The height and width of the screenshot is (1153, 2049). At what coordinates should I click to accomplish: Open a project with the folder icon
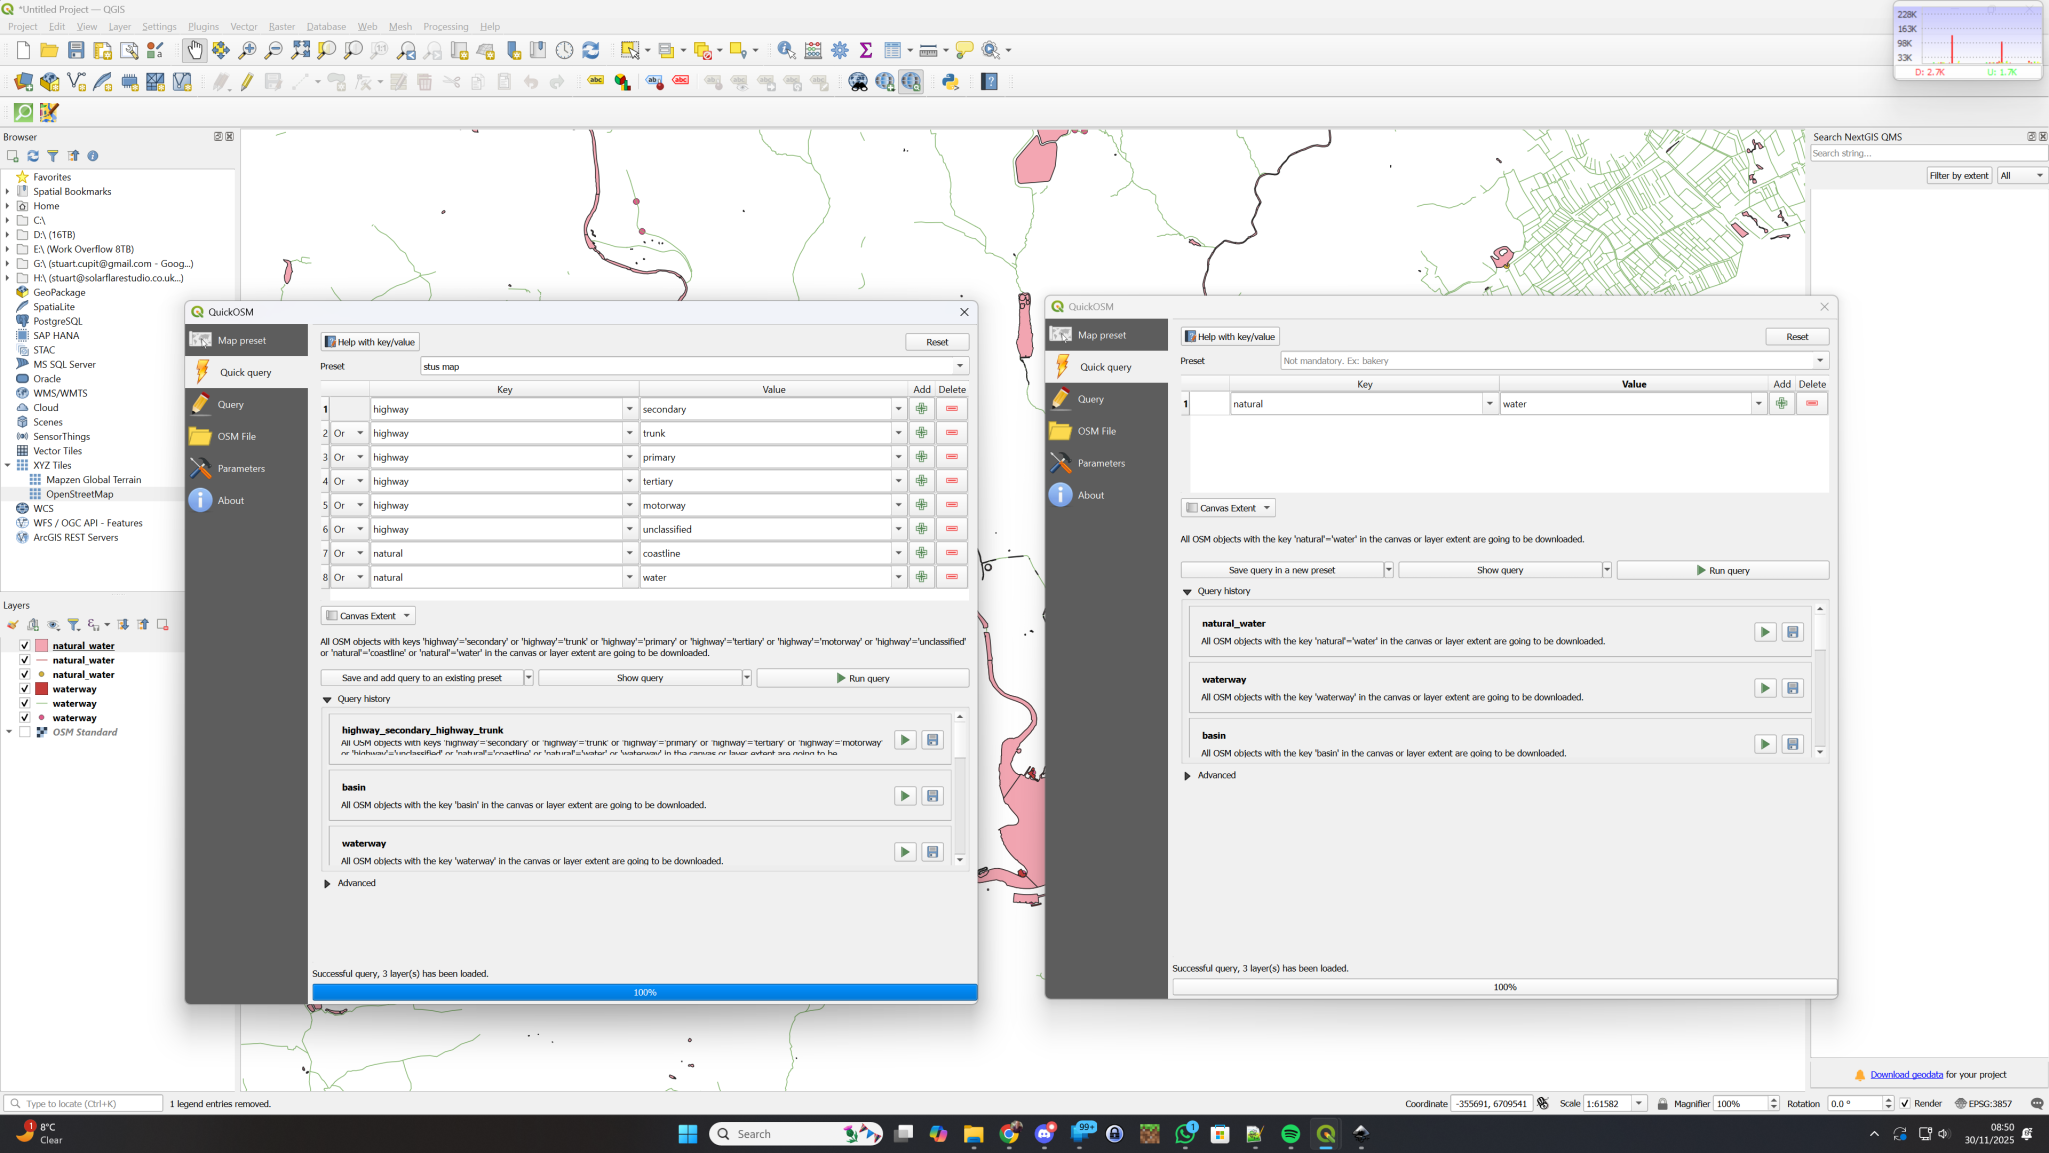click(49, 50)
